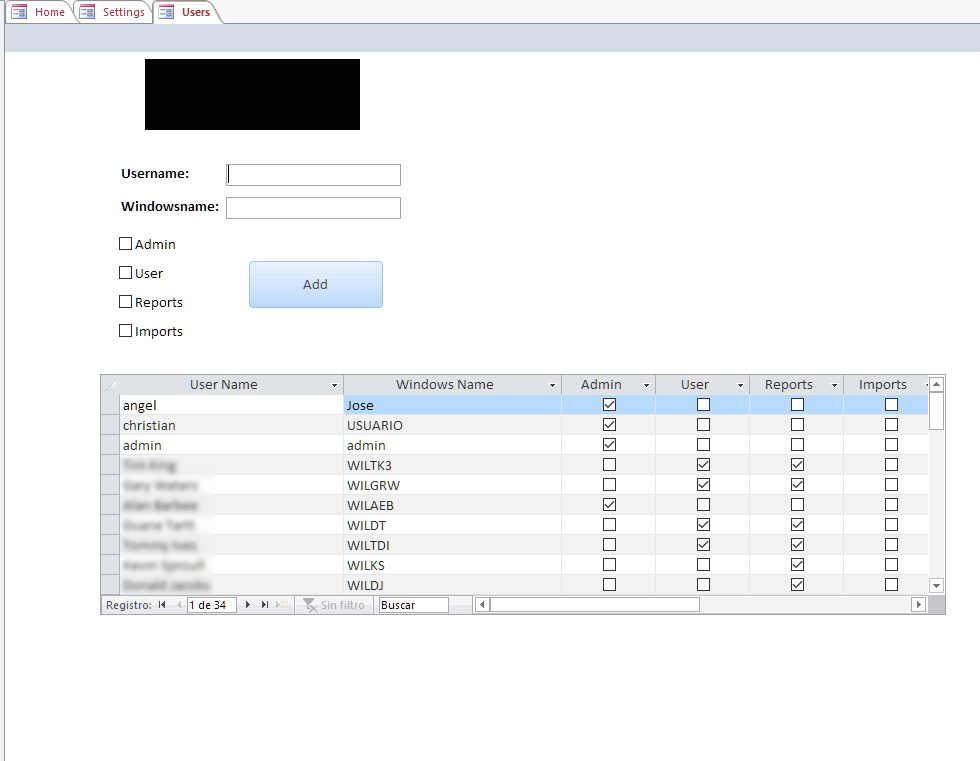Image resolution: width=980 pixels, height=761 pixels.
Task: Click the Imports column header
Action: pyautogui.click(x=882, y=385)
